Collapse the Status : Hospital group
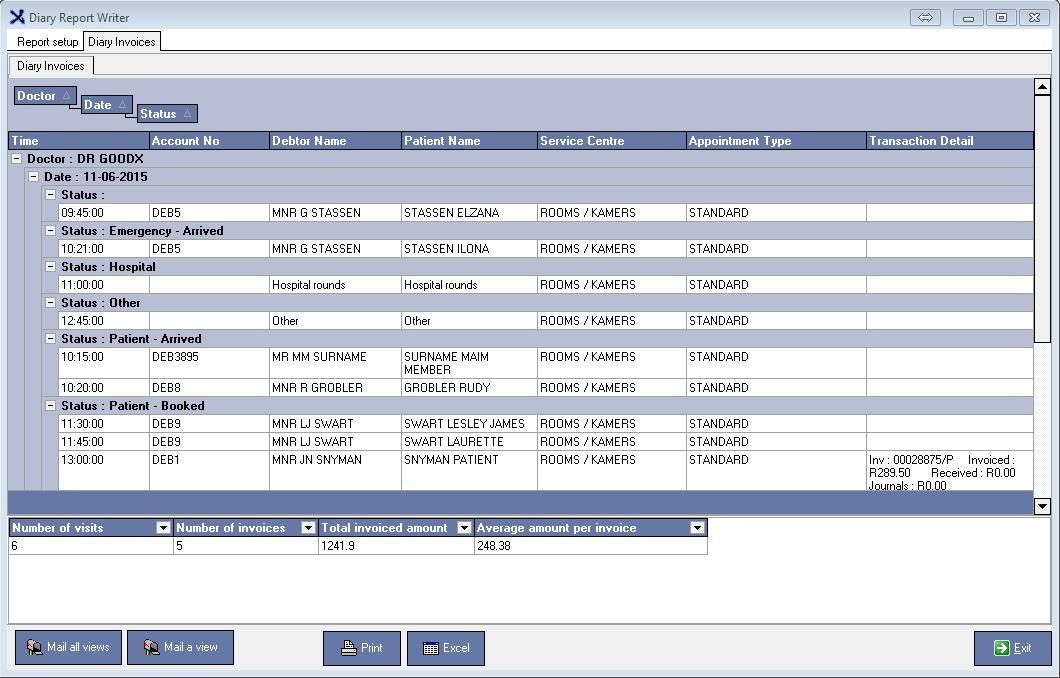The height and width of the screenshot is (678, 1060). pyautogui.click(x=51, y=267)
